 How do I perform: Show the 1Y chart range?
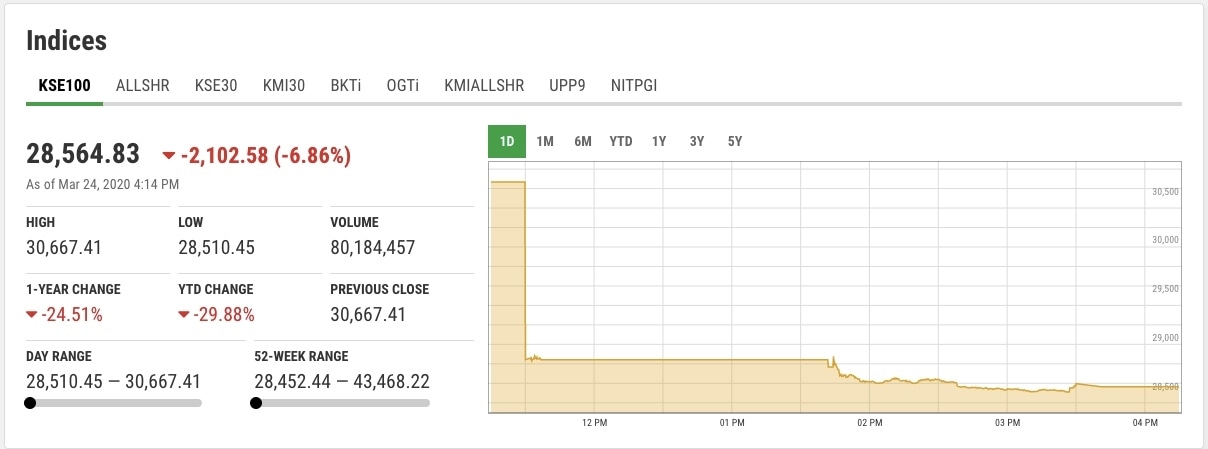pyautogui.click(x=659, y=141)
